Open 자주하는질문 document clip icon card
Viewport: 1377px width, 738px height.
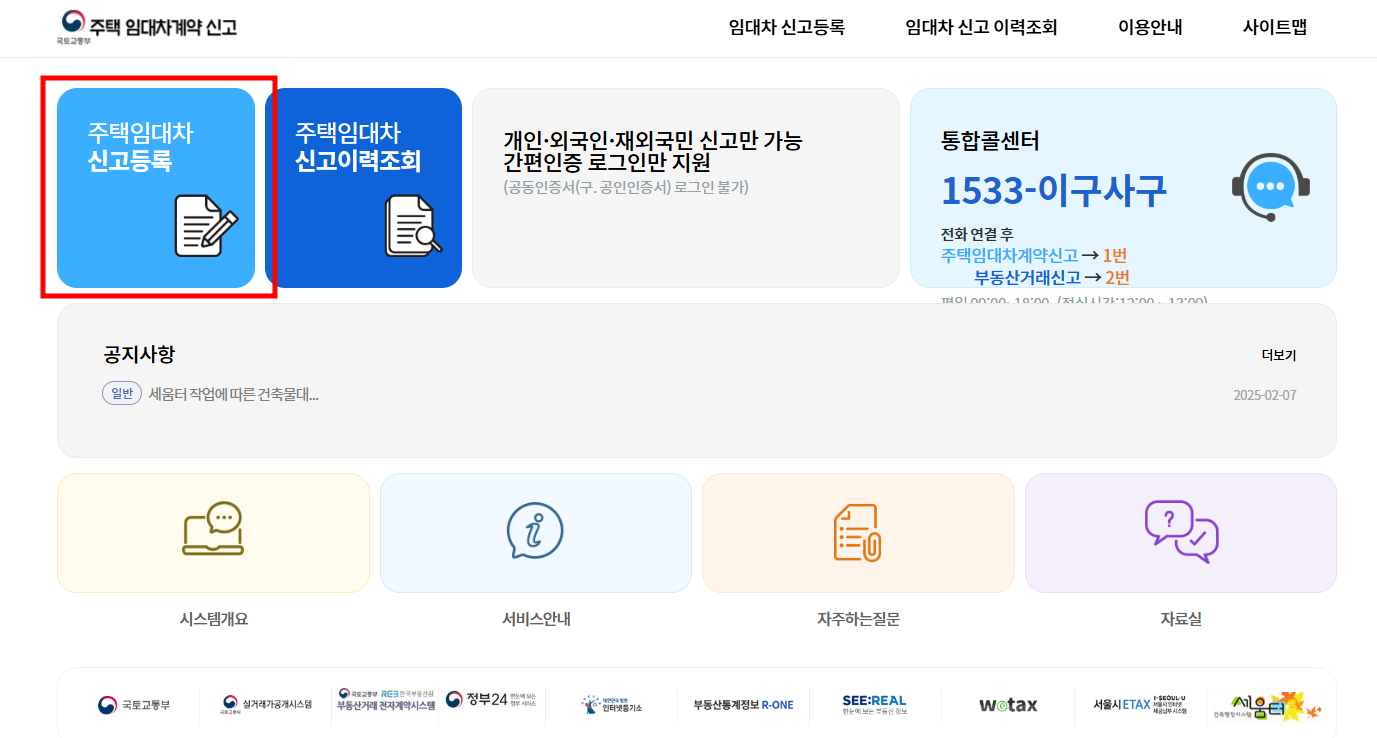pos(858,533)
